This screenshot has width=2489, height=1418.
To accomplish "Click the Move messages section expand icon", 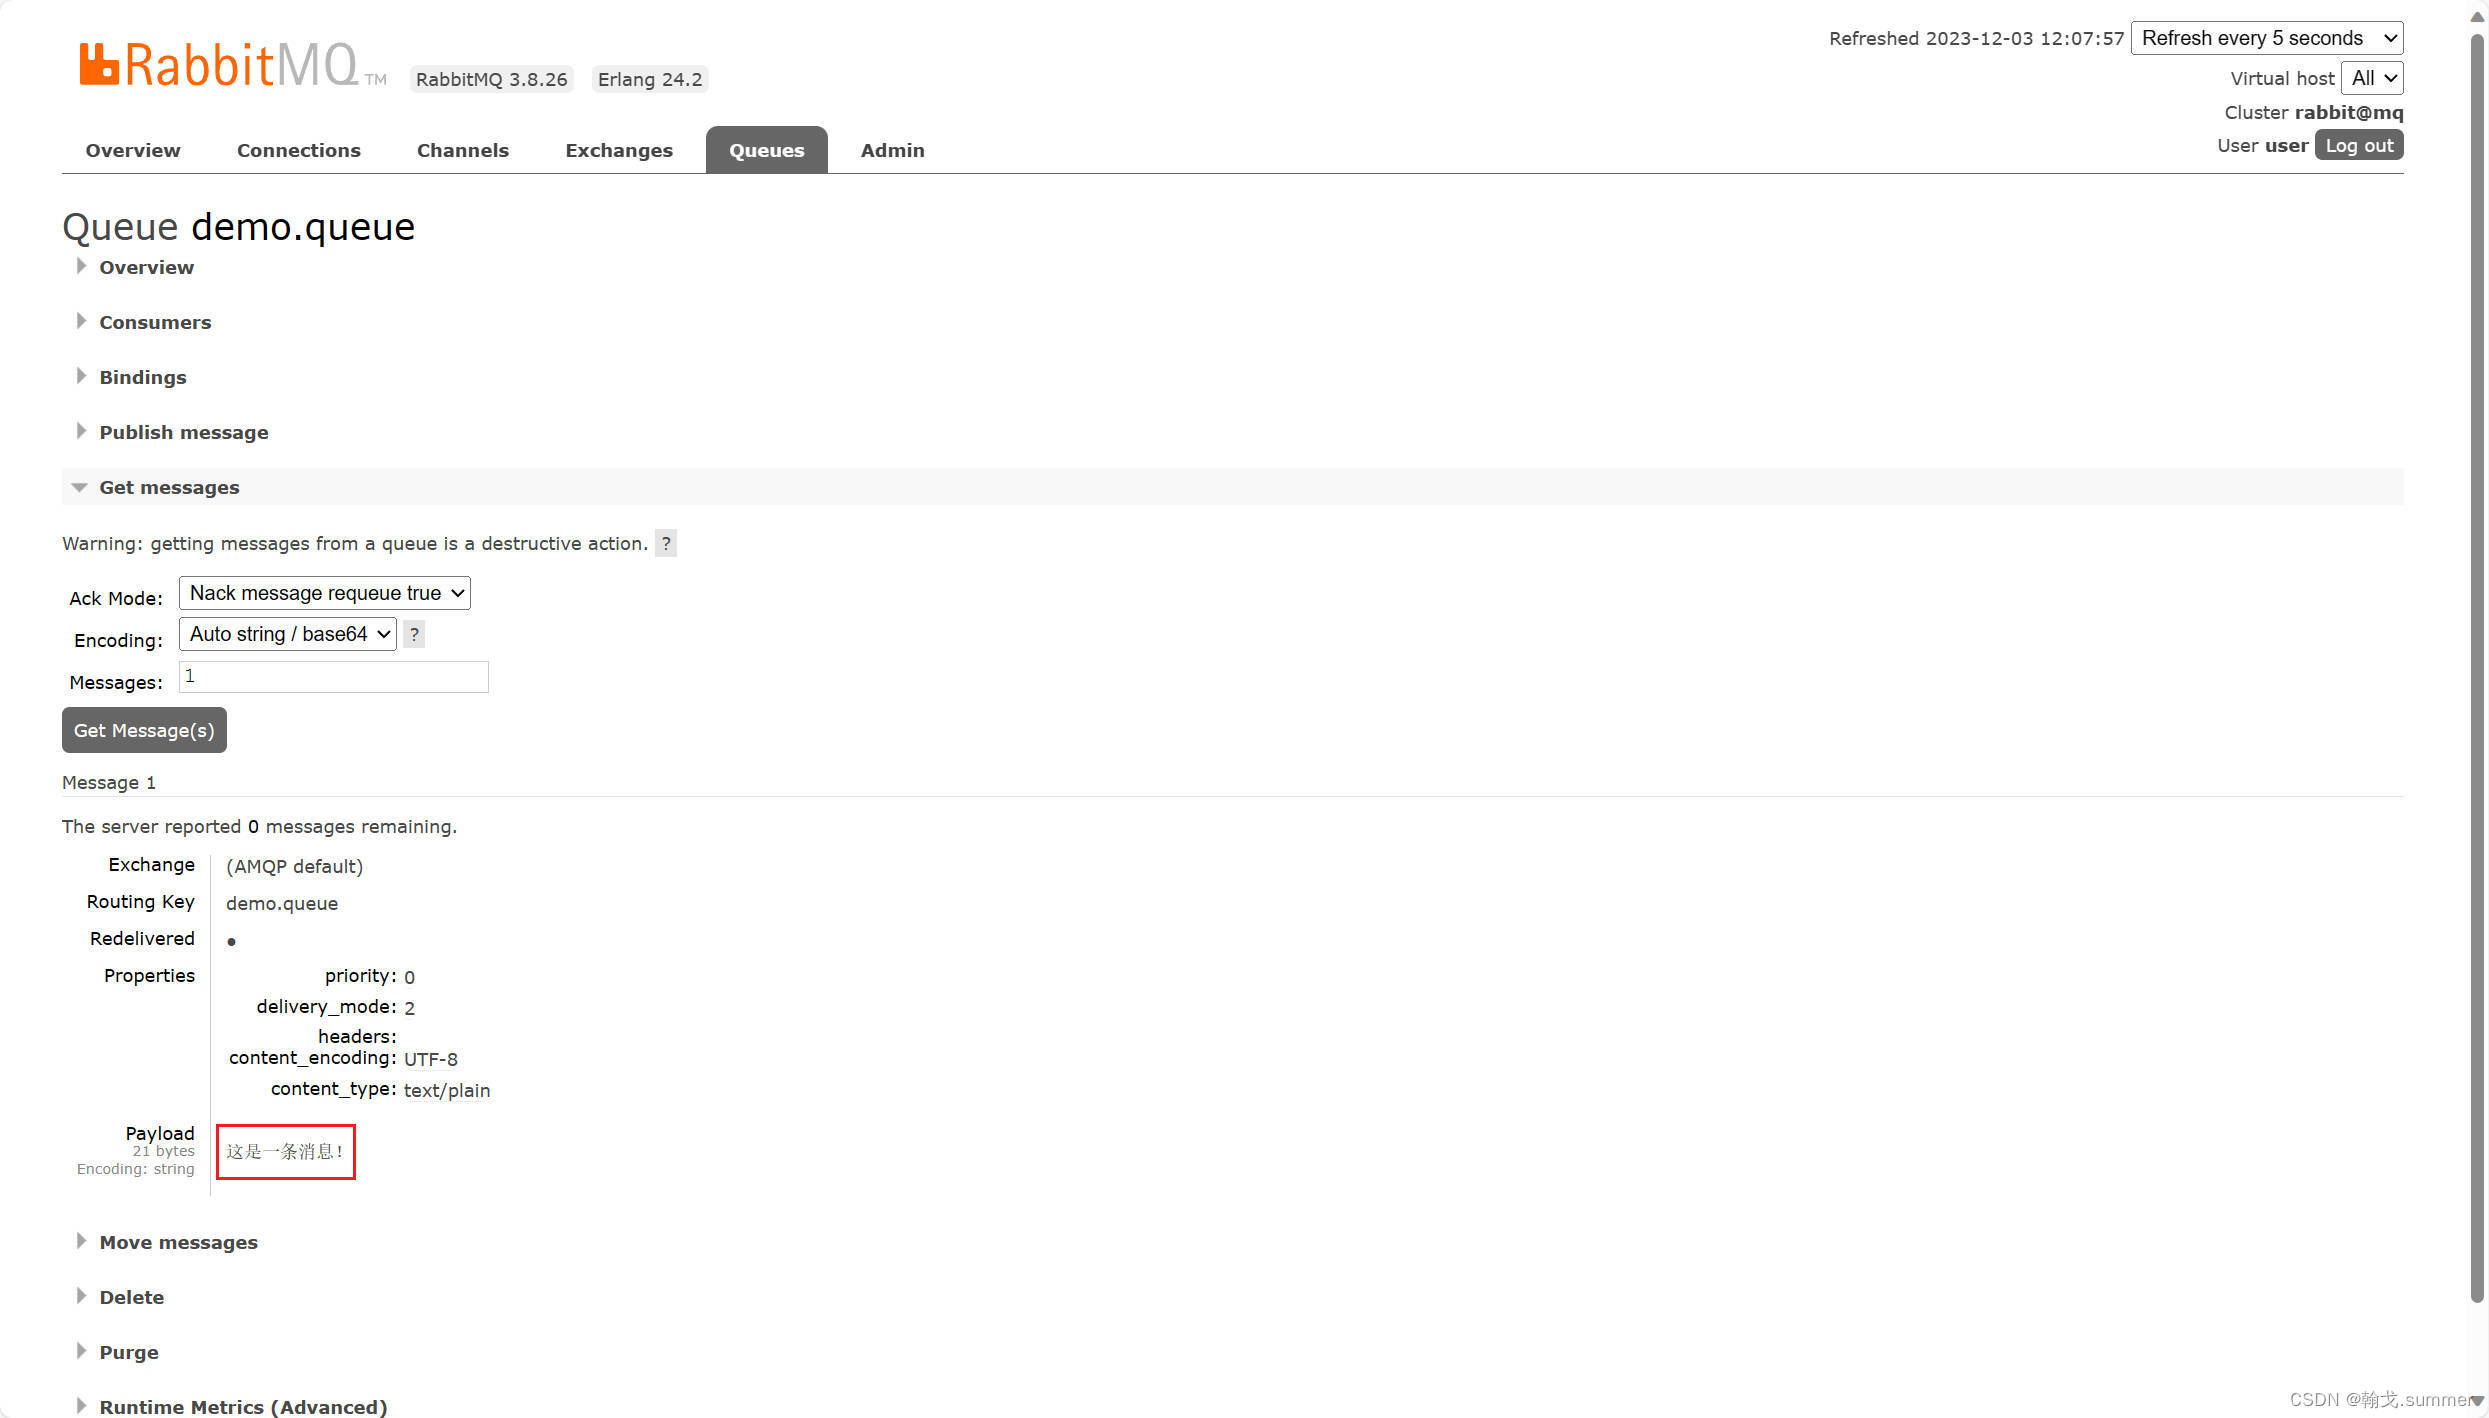I will click(80, 1240).
